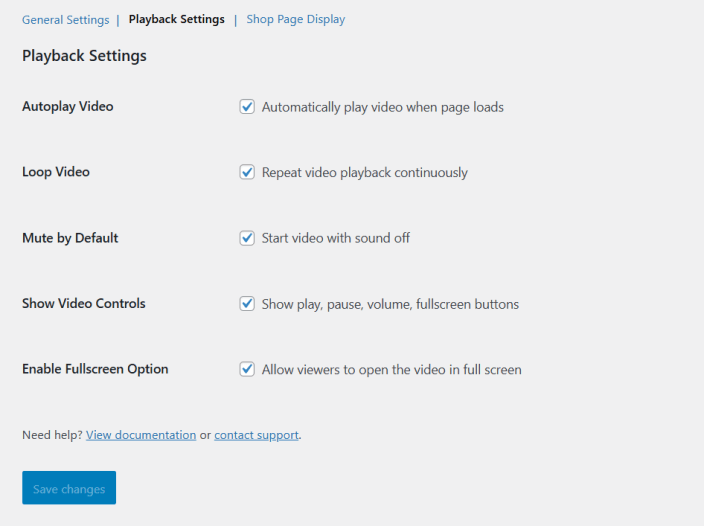Click the Mute by Default row heading
The image size is (704, 526).
(70, 238)
